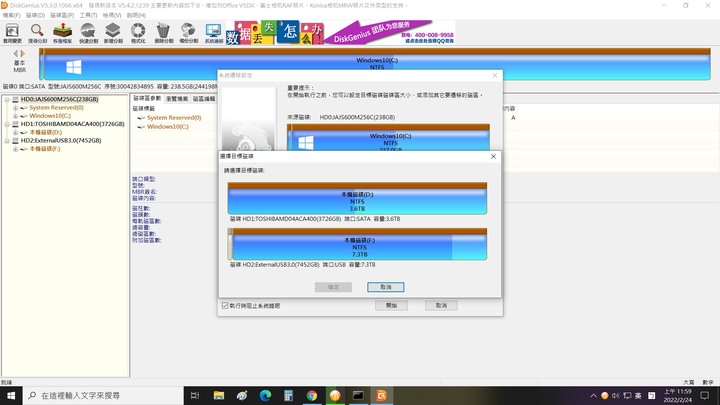720x405 pixels.
Task: Collapse the HD1:TOSHIBAMD04ACA400 tree node
Action: coord(7,124)
